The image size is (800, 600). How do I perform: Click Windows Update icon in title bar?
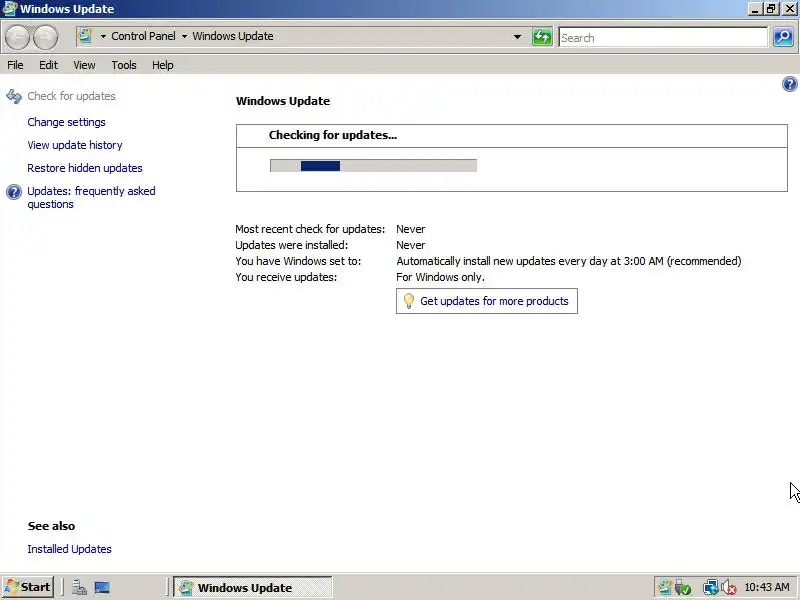click(10, 9)
